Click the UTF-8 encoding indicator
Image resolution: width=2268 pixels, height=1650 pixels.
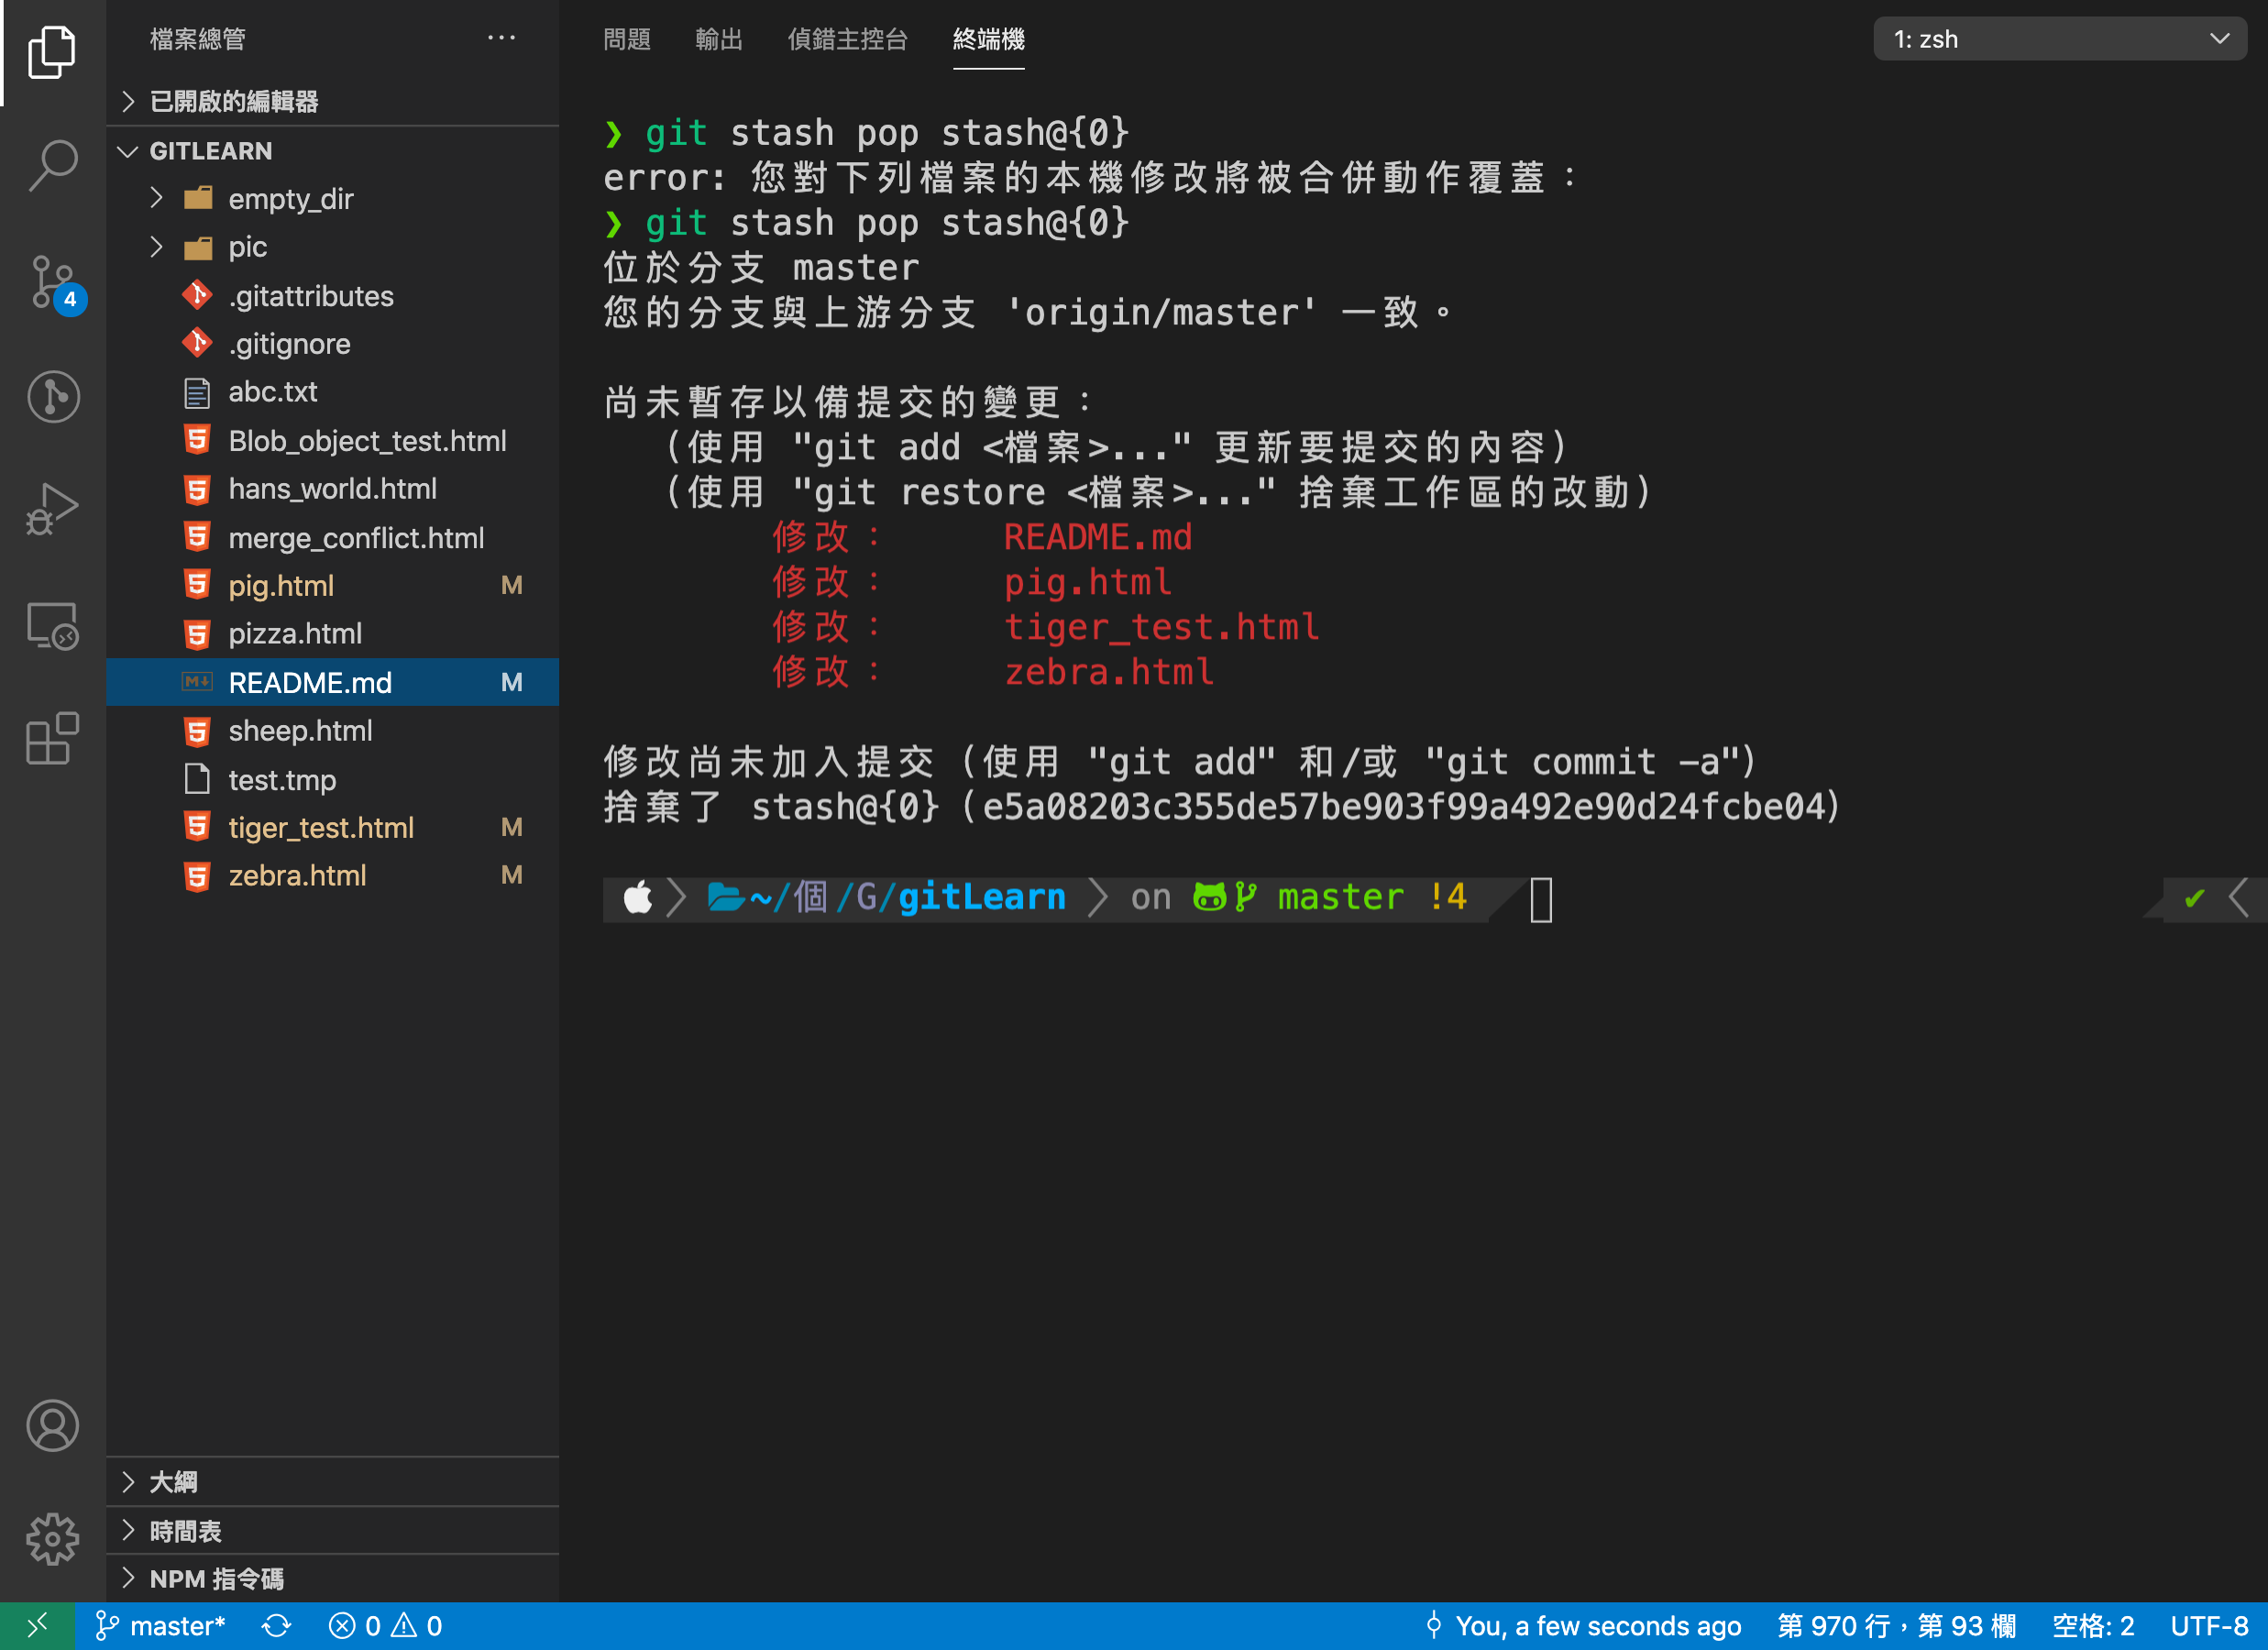point(2209,1626)
